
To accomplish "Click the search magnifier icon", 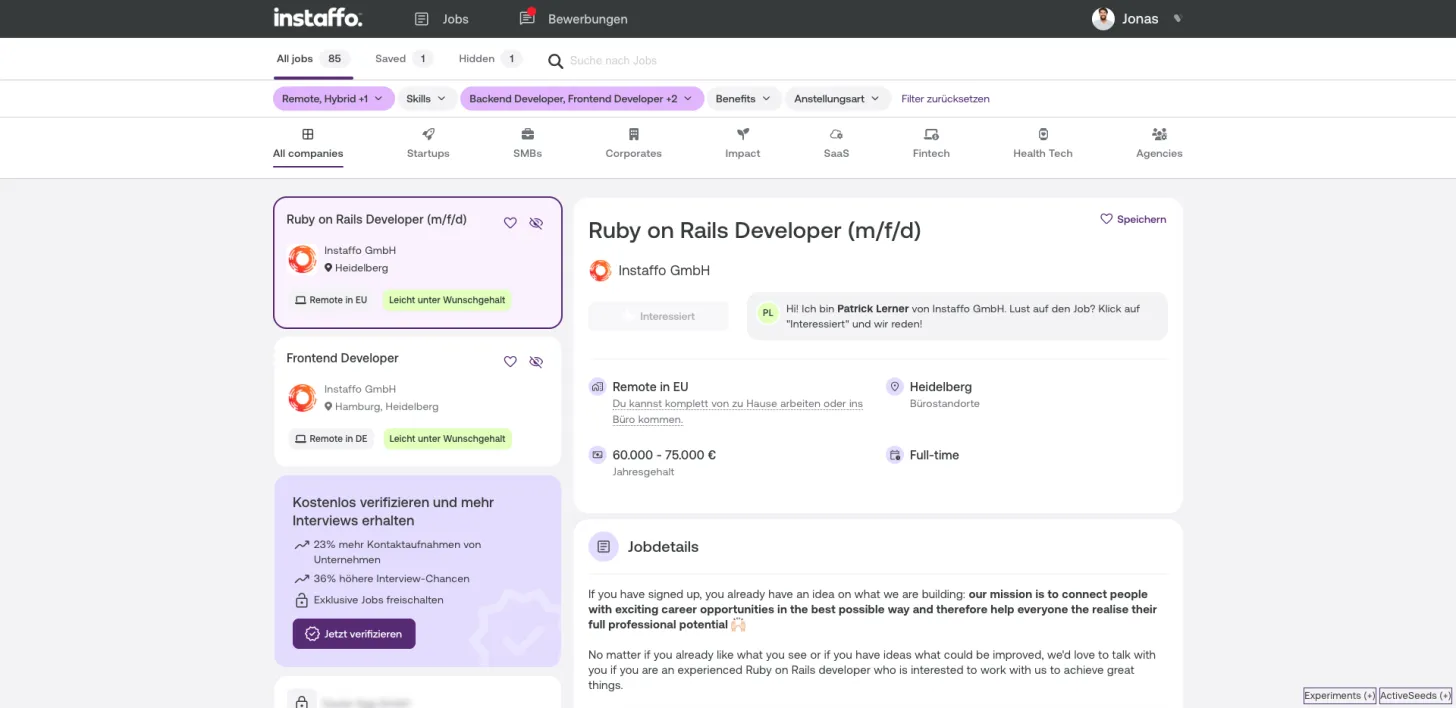I will coord(556,61).
